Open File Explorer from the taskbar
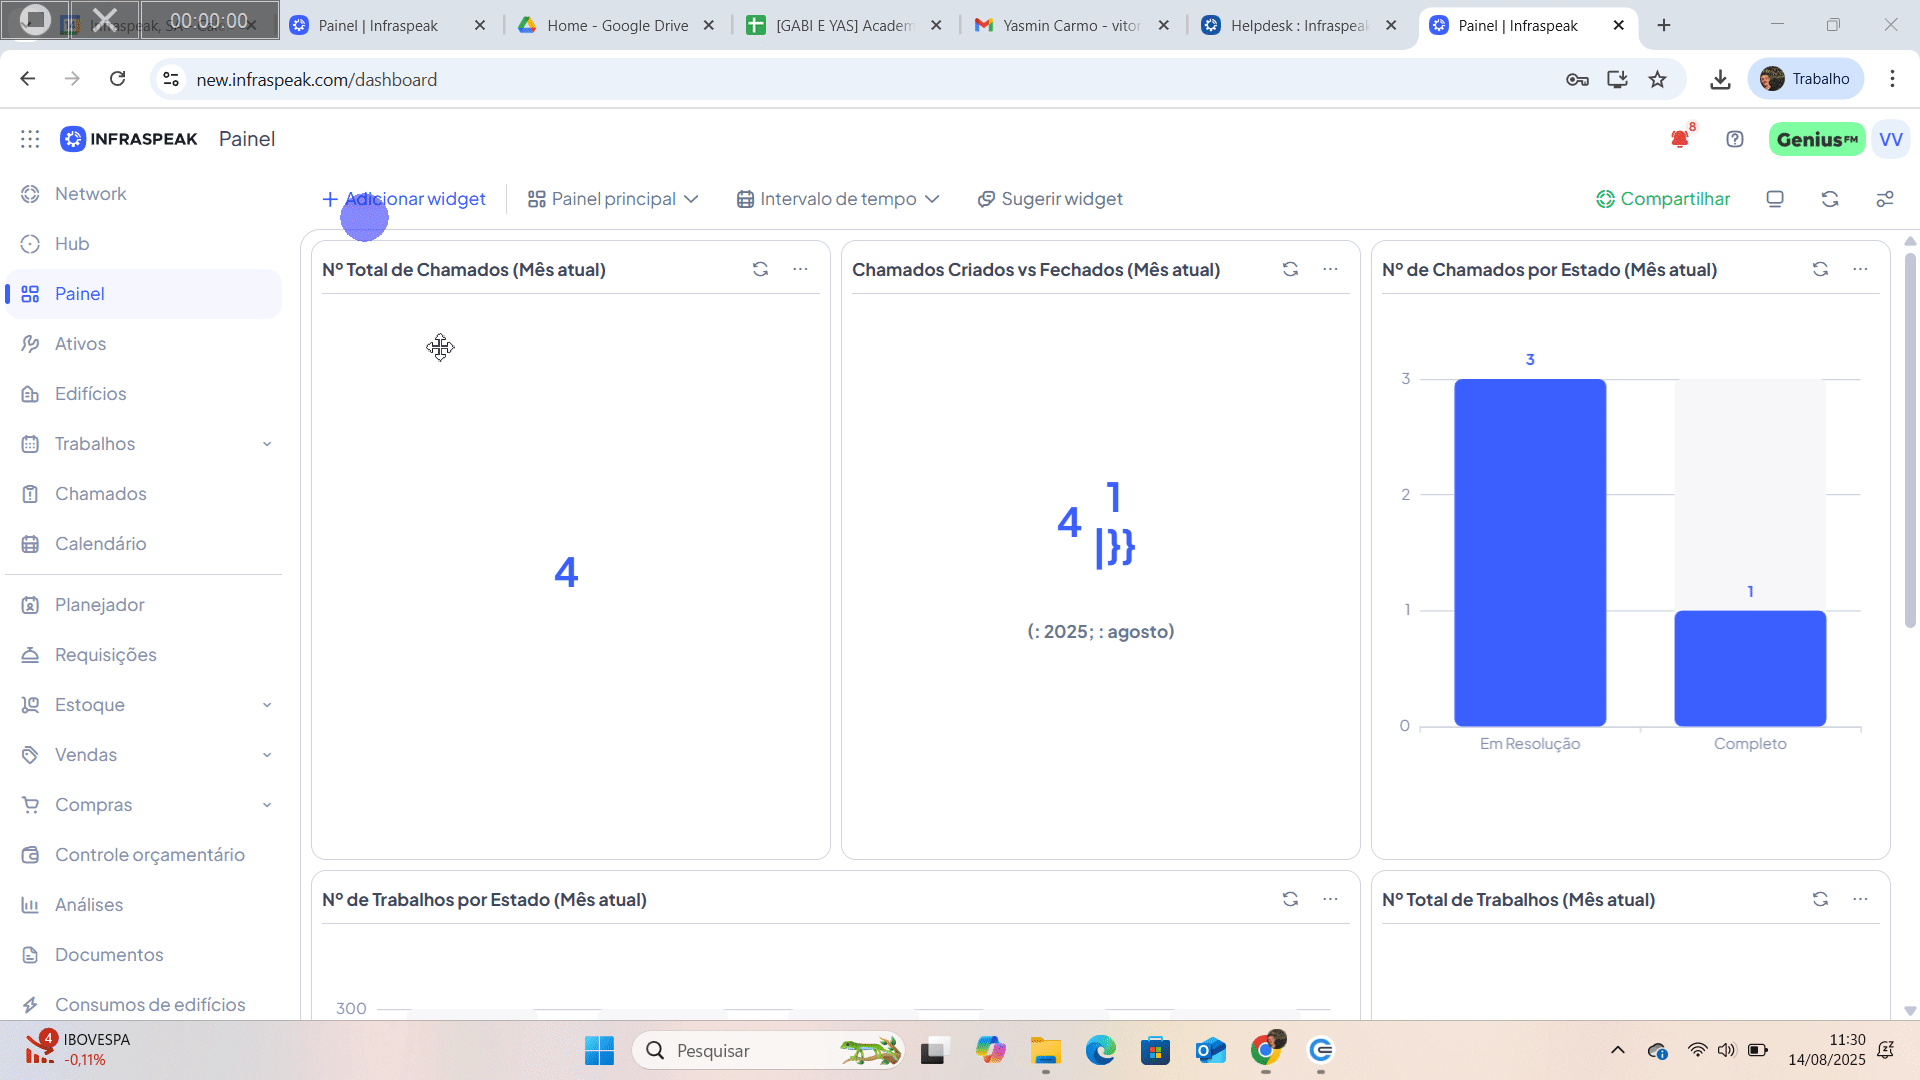The height and width of the screenshot is (1080, 1920). pyautogui.click(x=1046, y=1051)
